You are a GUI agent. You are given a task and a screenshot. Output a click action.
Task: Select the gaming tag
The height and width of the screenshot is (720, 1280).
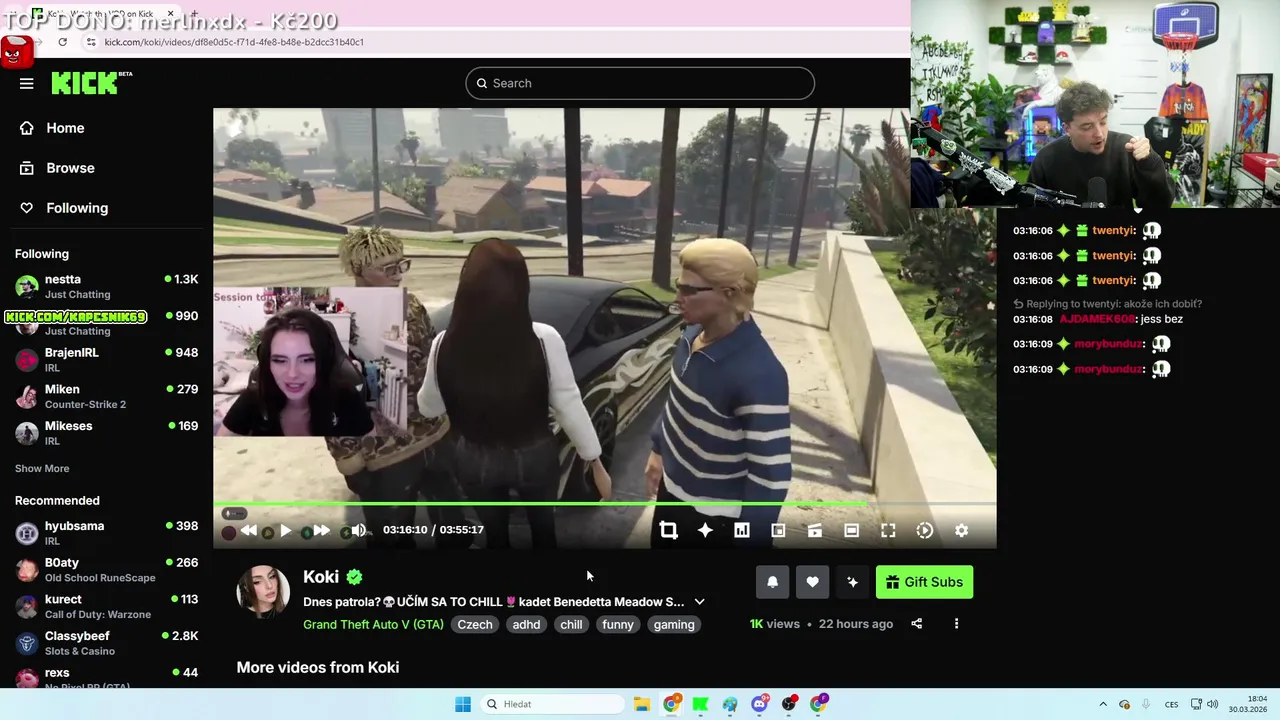(x=674, y=624)
